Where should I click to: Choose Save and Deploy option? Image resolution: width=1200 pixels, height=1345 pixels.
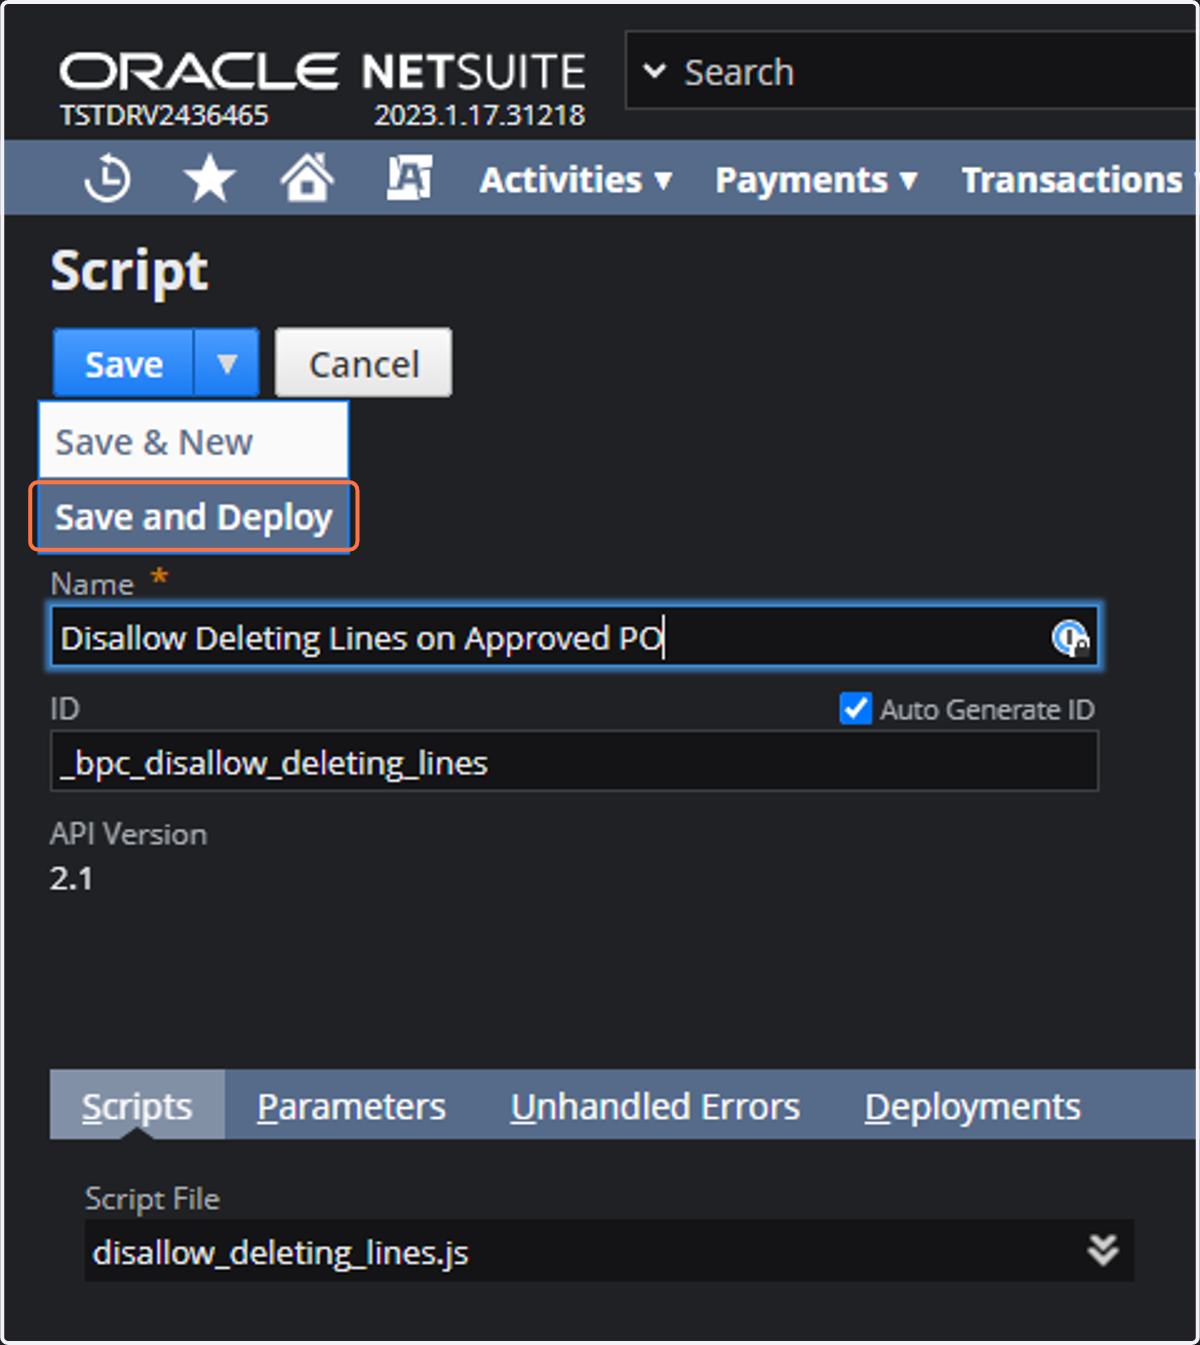click(x=193, y=517)
